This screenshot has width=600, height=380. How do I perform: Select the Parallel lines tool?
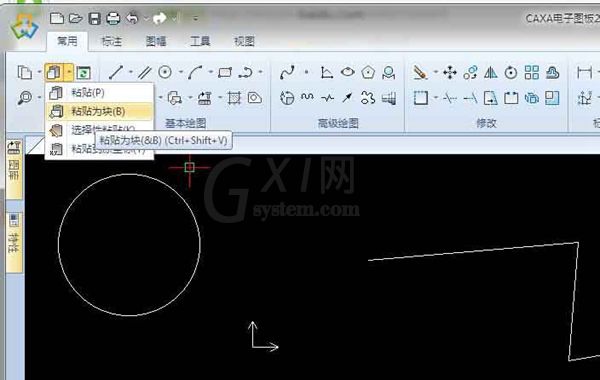tap(145, 72)
